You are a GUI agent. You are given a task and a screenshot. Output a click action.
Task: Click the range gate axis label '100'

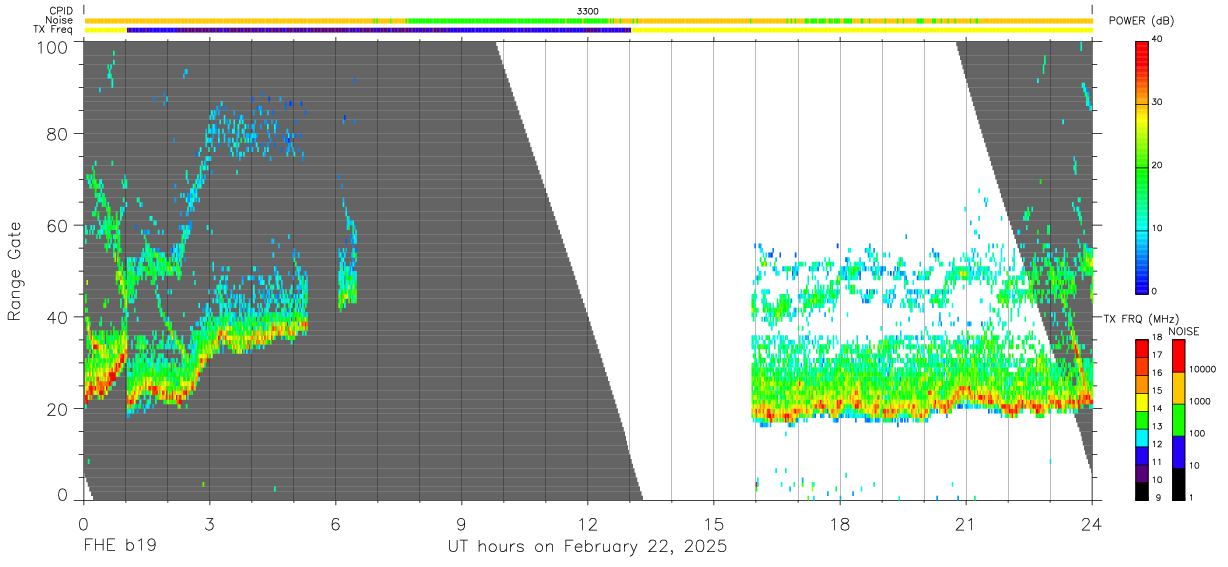[x=54, y=47]
